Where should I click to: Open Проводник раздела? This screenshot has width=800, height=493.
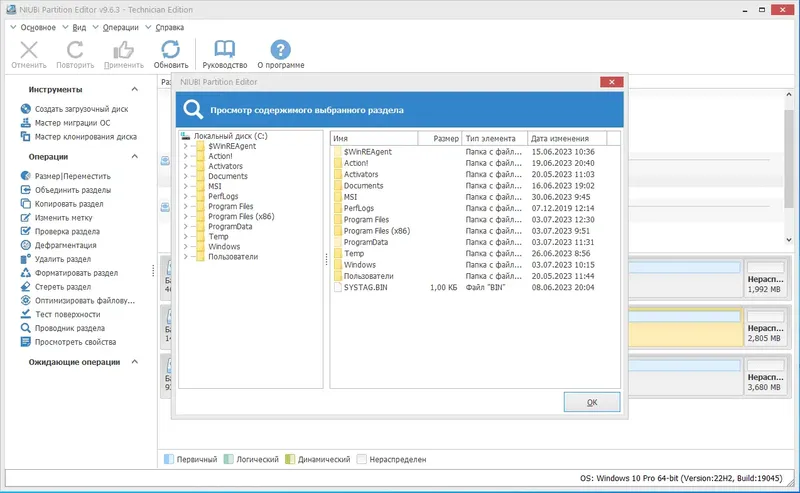point(63,328)
